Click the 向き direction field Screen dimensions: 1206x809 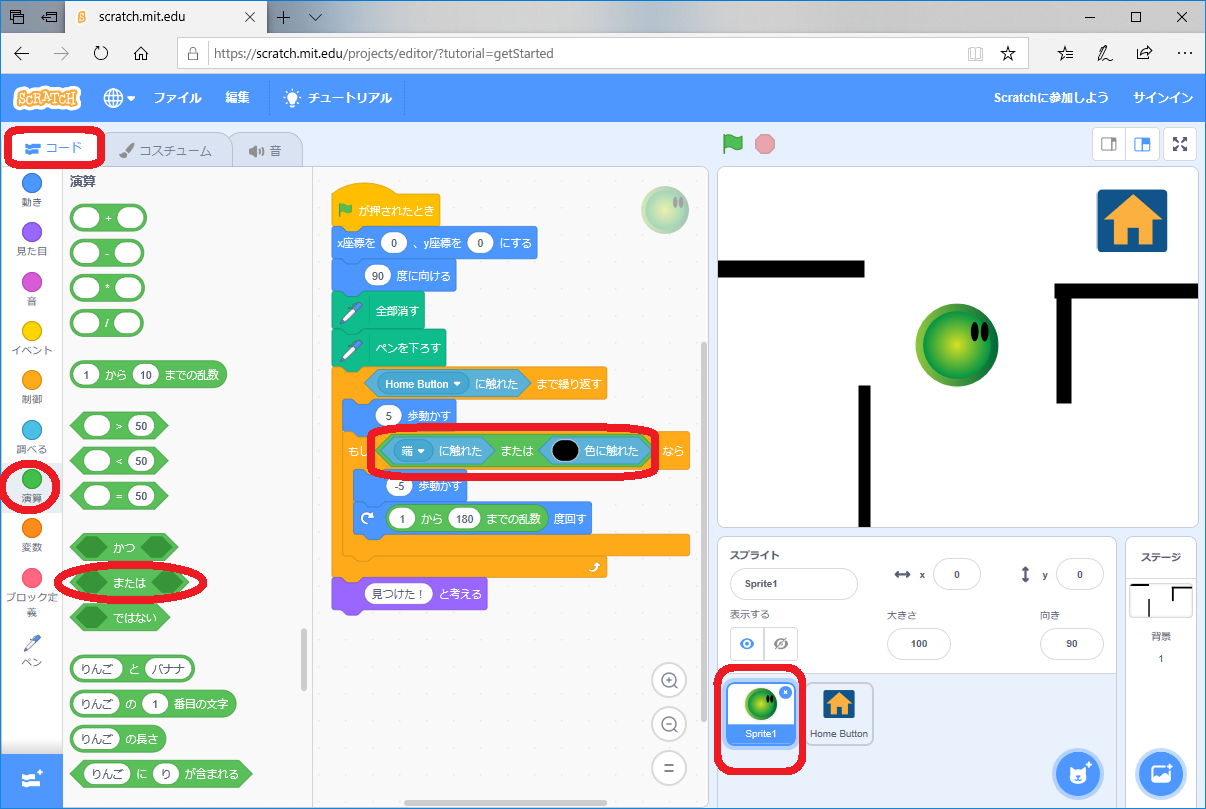click(x=1072, y=643)
